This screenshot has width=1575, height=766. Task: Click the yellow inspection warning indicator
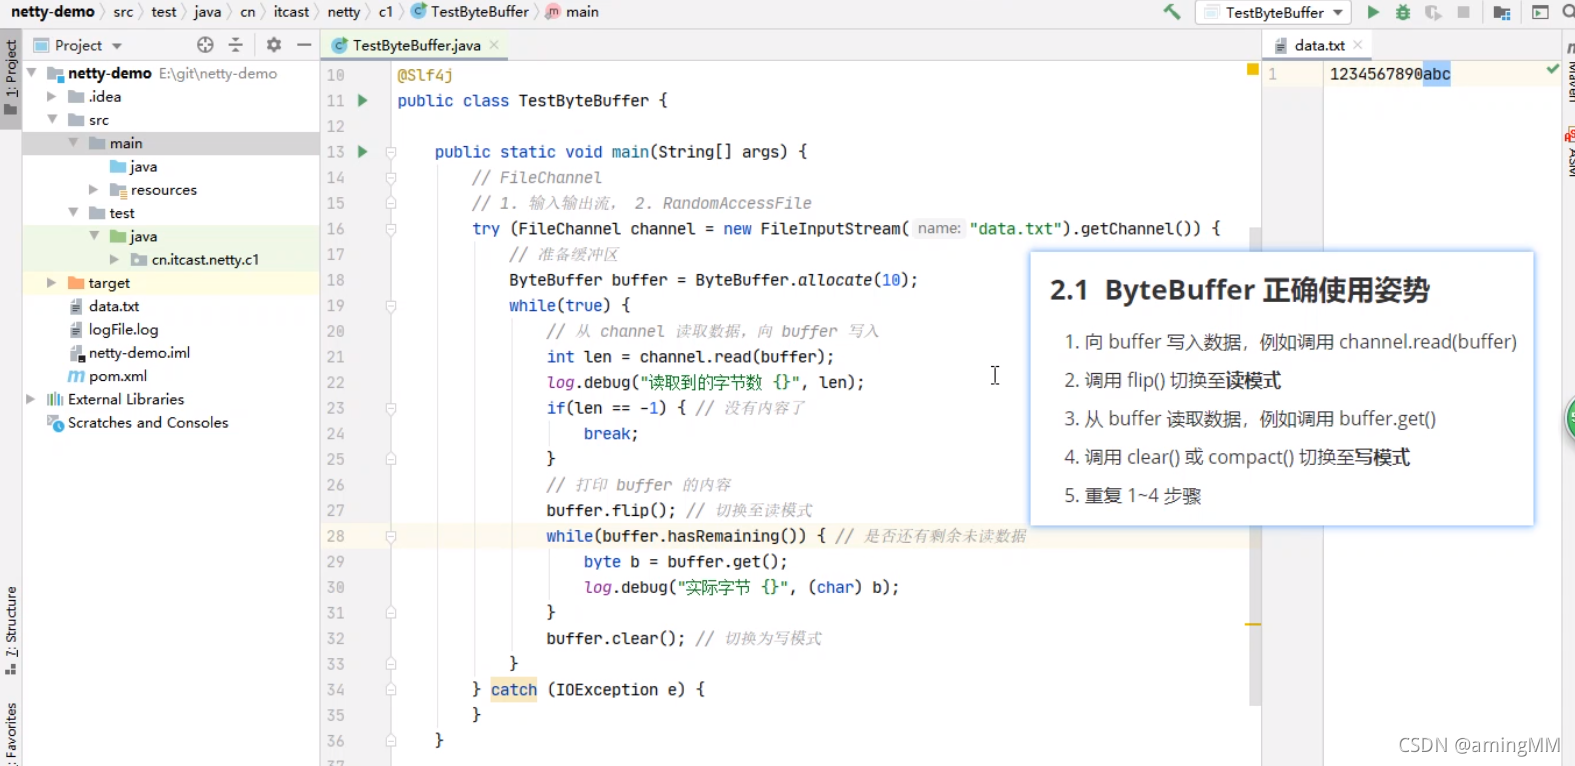[x=1252, y=69]
